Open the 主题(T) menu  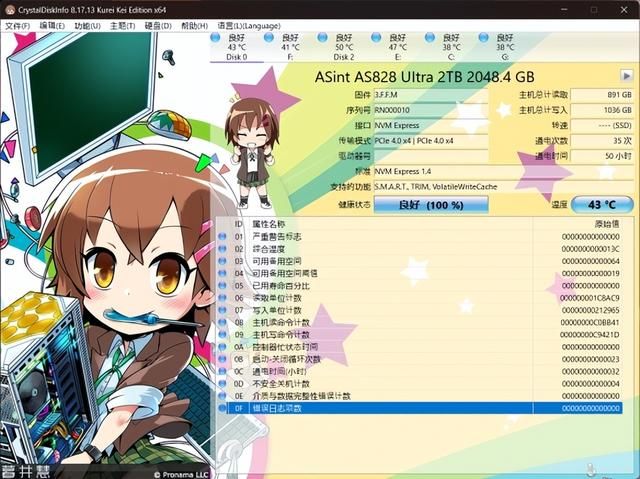coord(122,26)
